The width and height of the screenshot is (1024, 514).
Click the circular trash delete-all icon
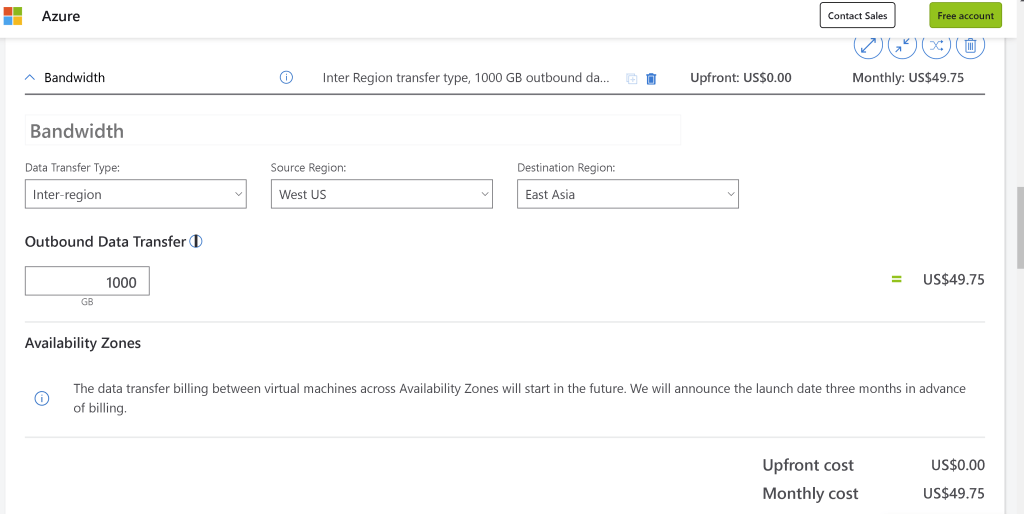[x=970, y=46]
